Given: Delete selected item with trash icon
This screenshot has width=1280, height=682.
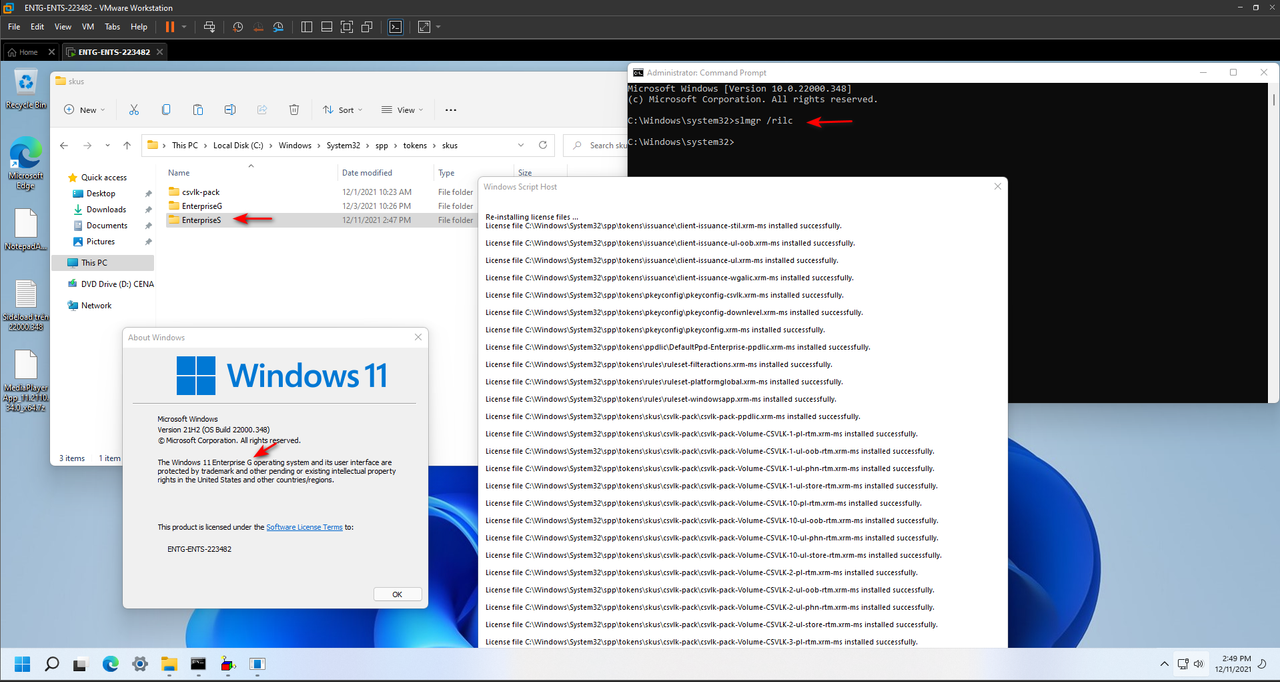Looking at the screenshot, I should (x=294, y=110).
